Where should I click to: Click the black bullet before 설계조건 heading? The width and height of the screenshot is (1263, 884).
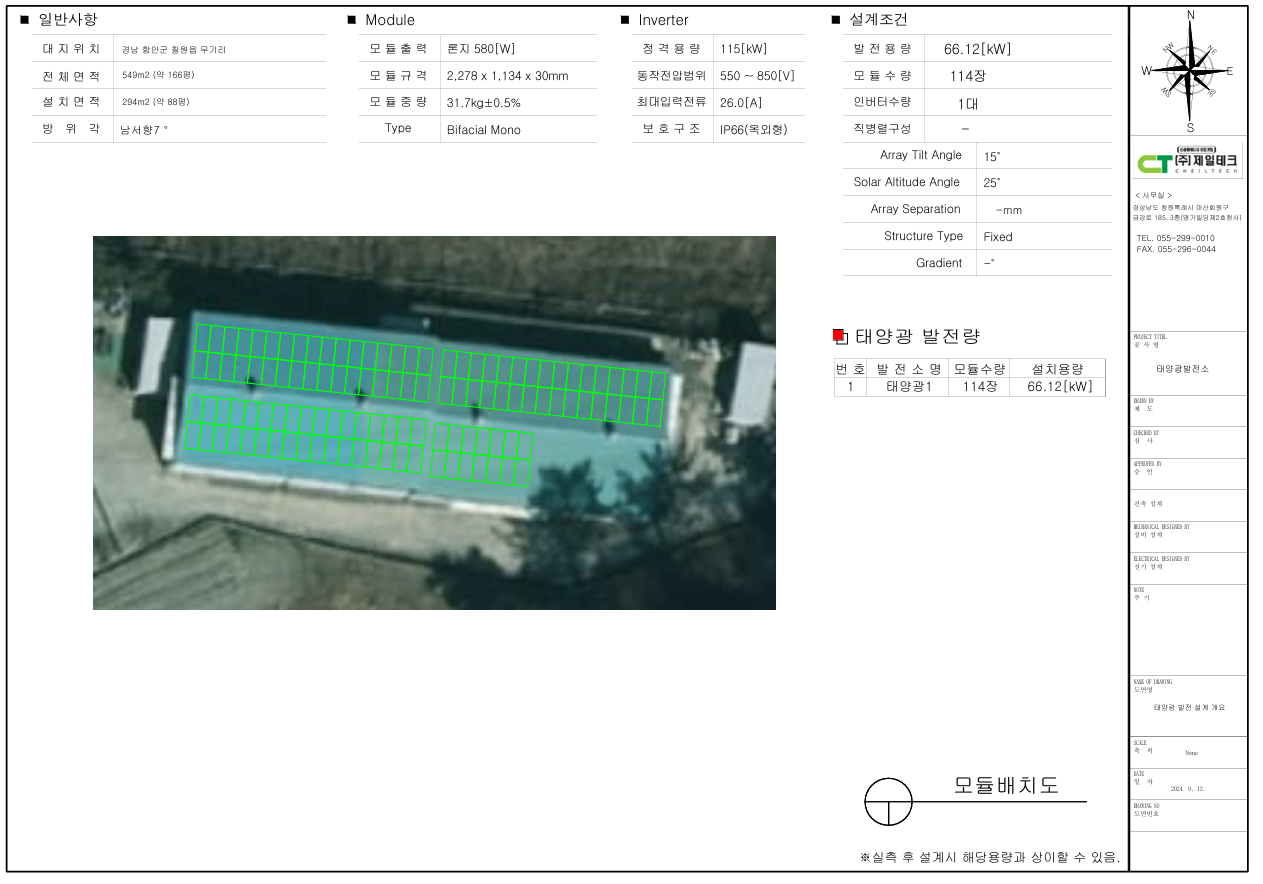pyautogui.click(x=836, y=20)
